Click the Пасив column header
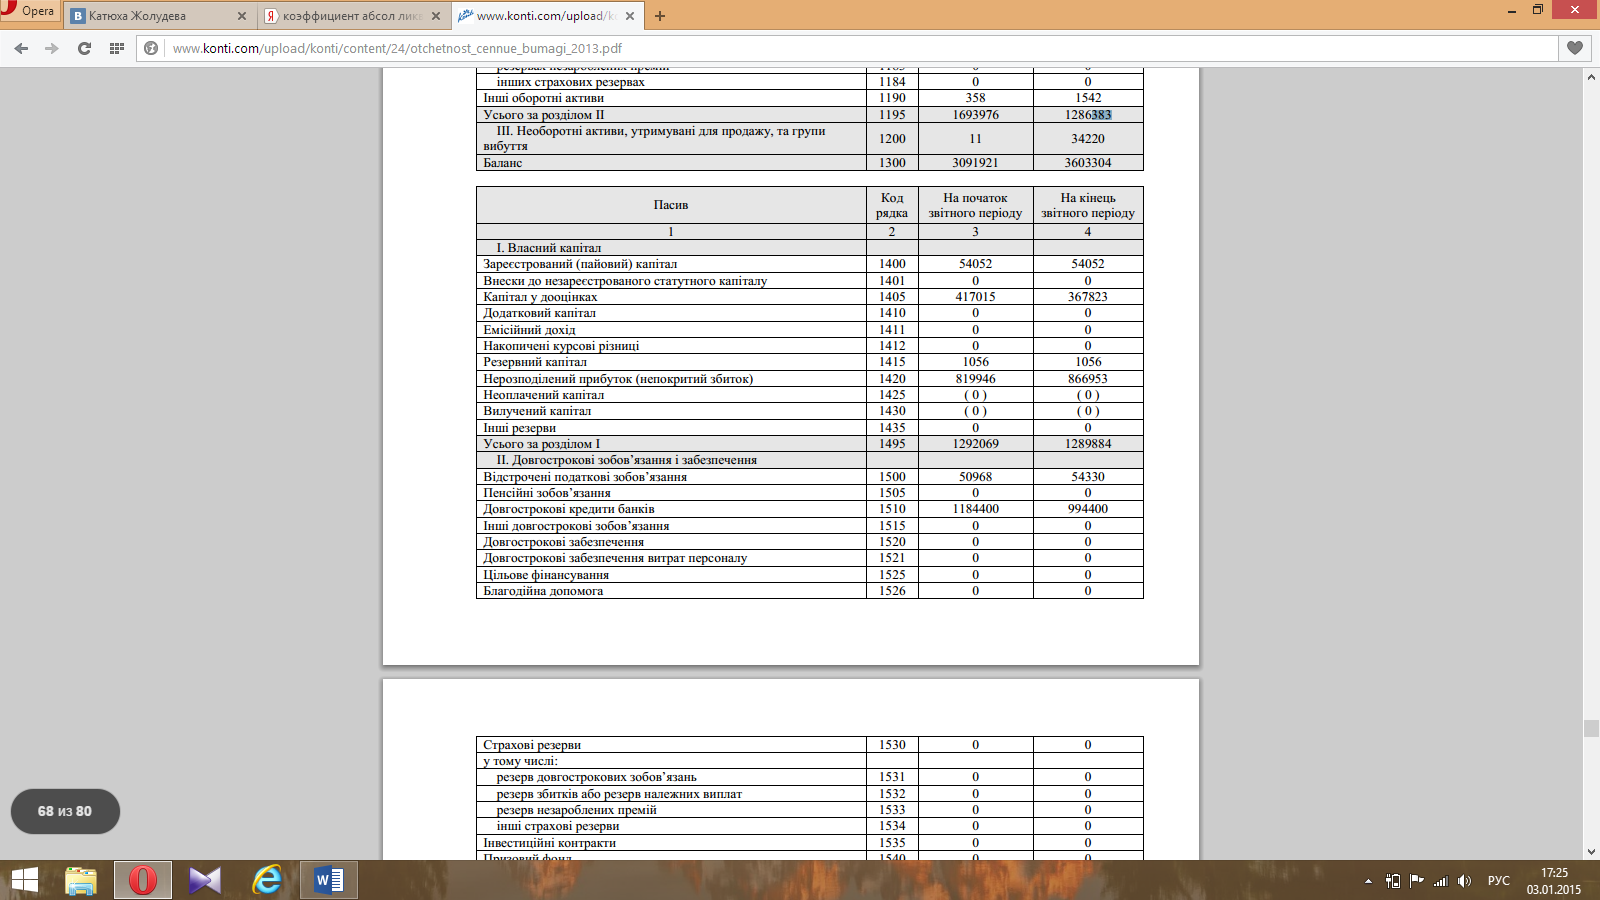The width and height of the screenshot is (1600, 900). [671, 205]
